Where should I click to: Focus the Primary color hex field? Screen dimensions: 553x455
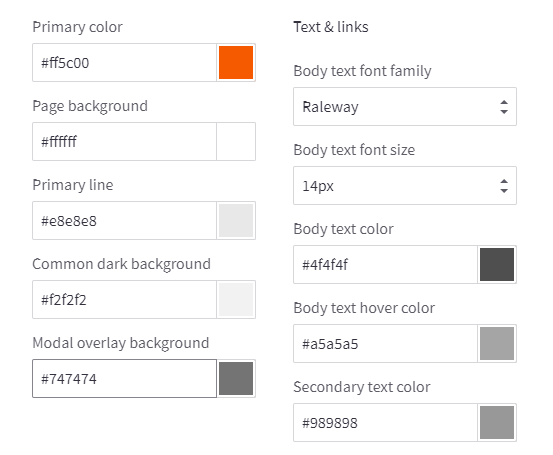[x=124, y=62]
